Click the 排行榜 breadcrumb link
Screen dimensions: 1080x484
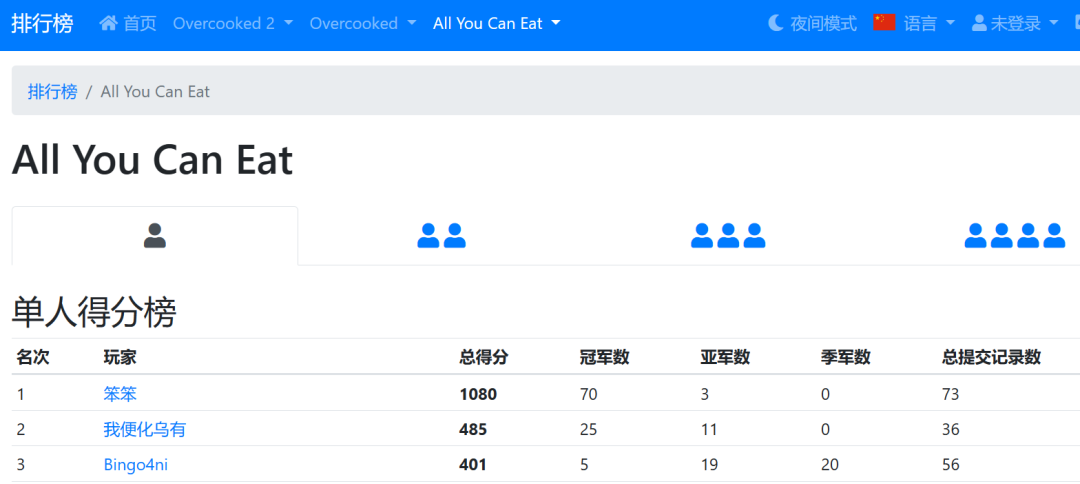click(52, 91)
